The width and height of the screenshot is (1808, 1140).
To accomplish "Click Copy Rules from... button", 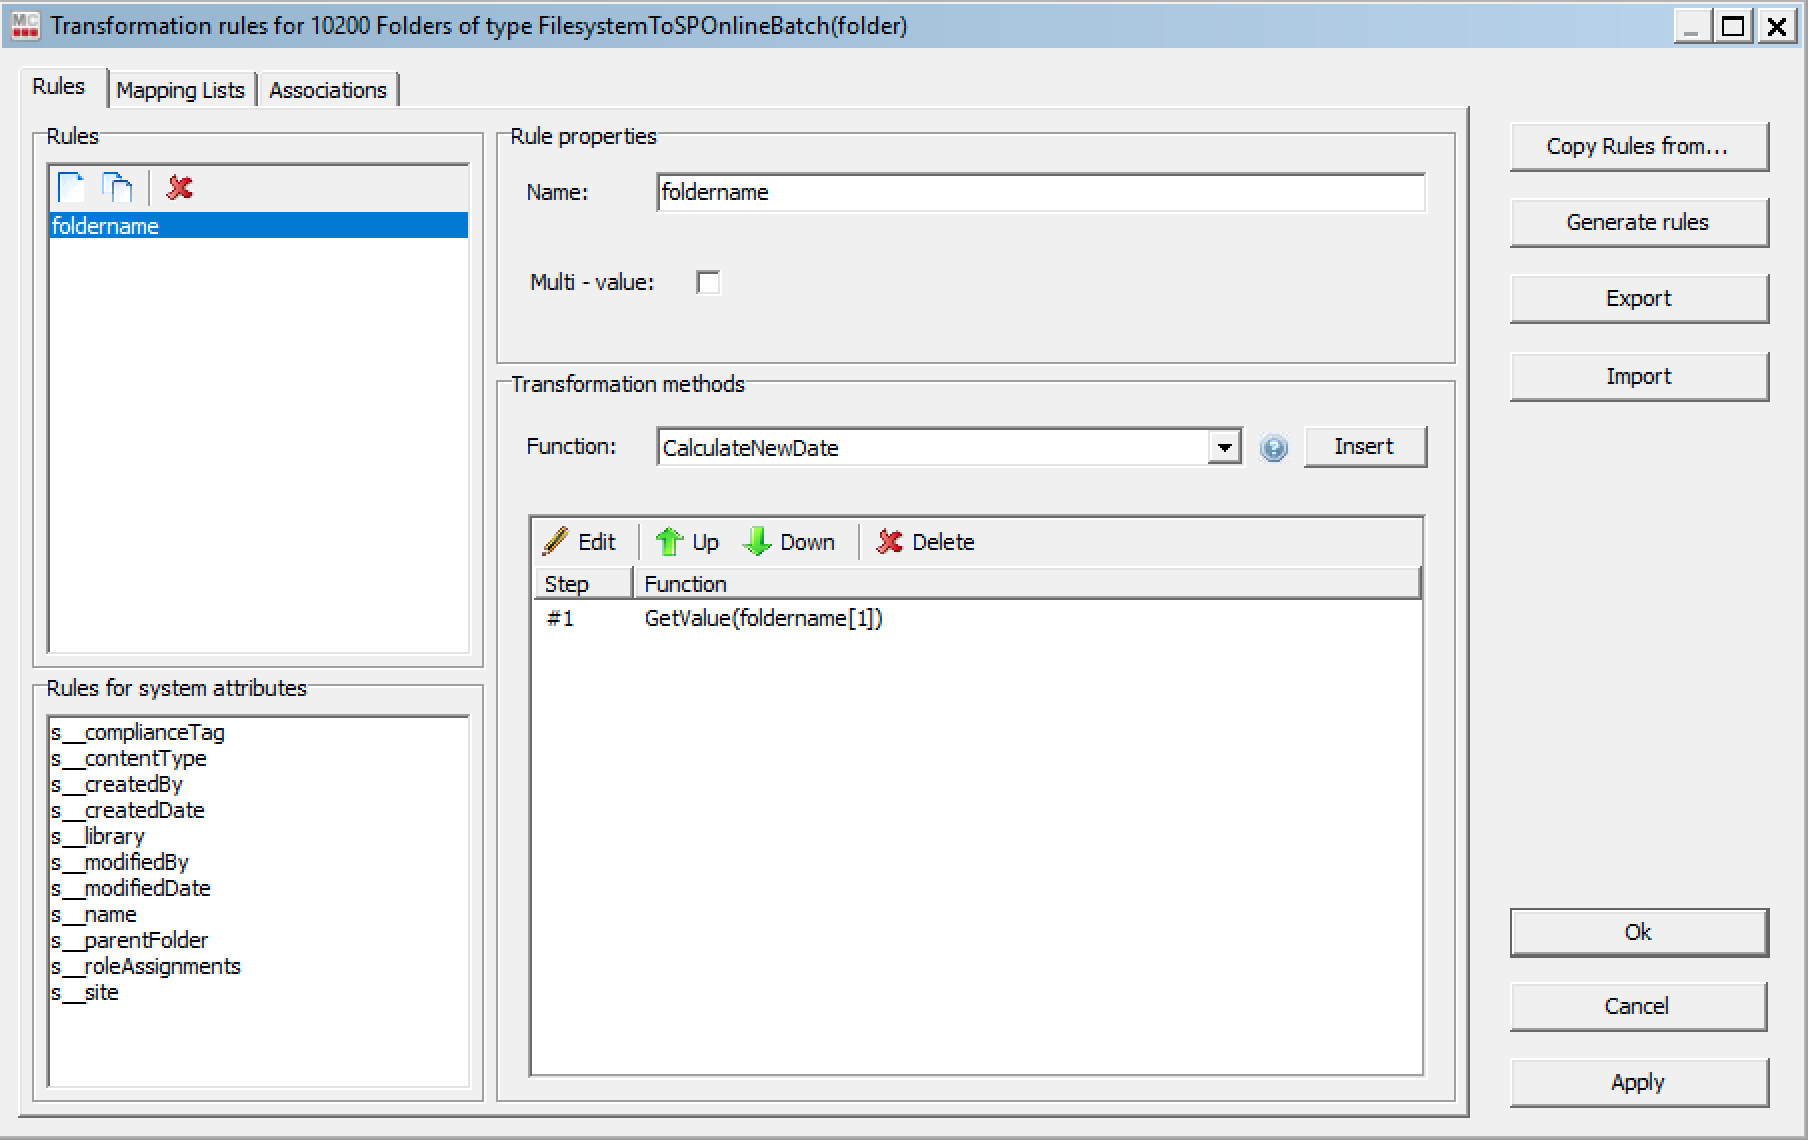I will (x=1638, y=146).
